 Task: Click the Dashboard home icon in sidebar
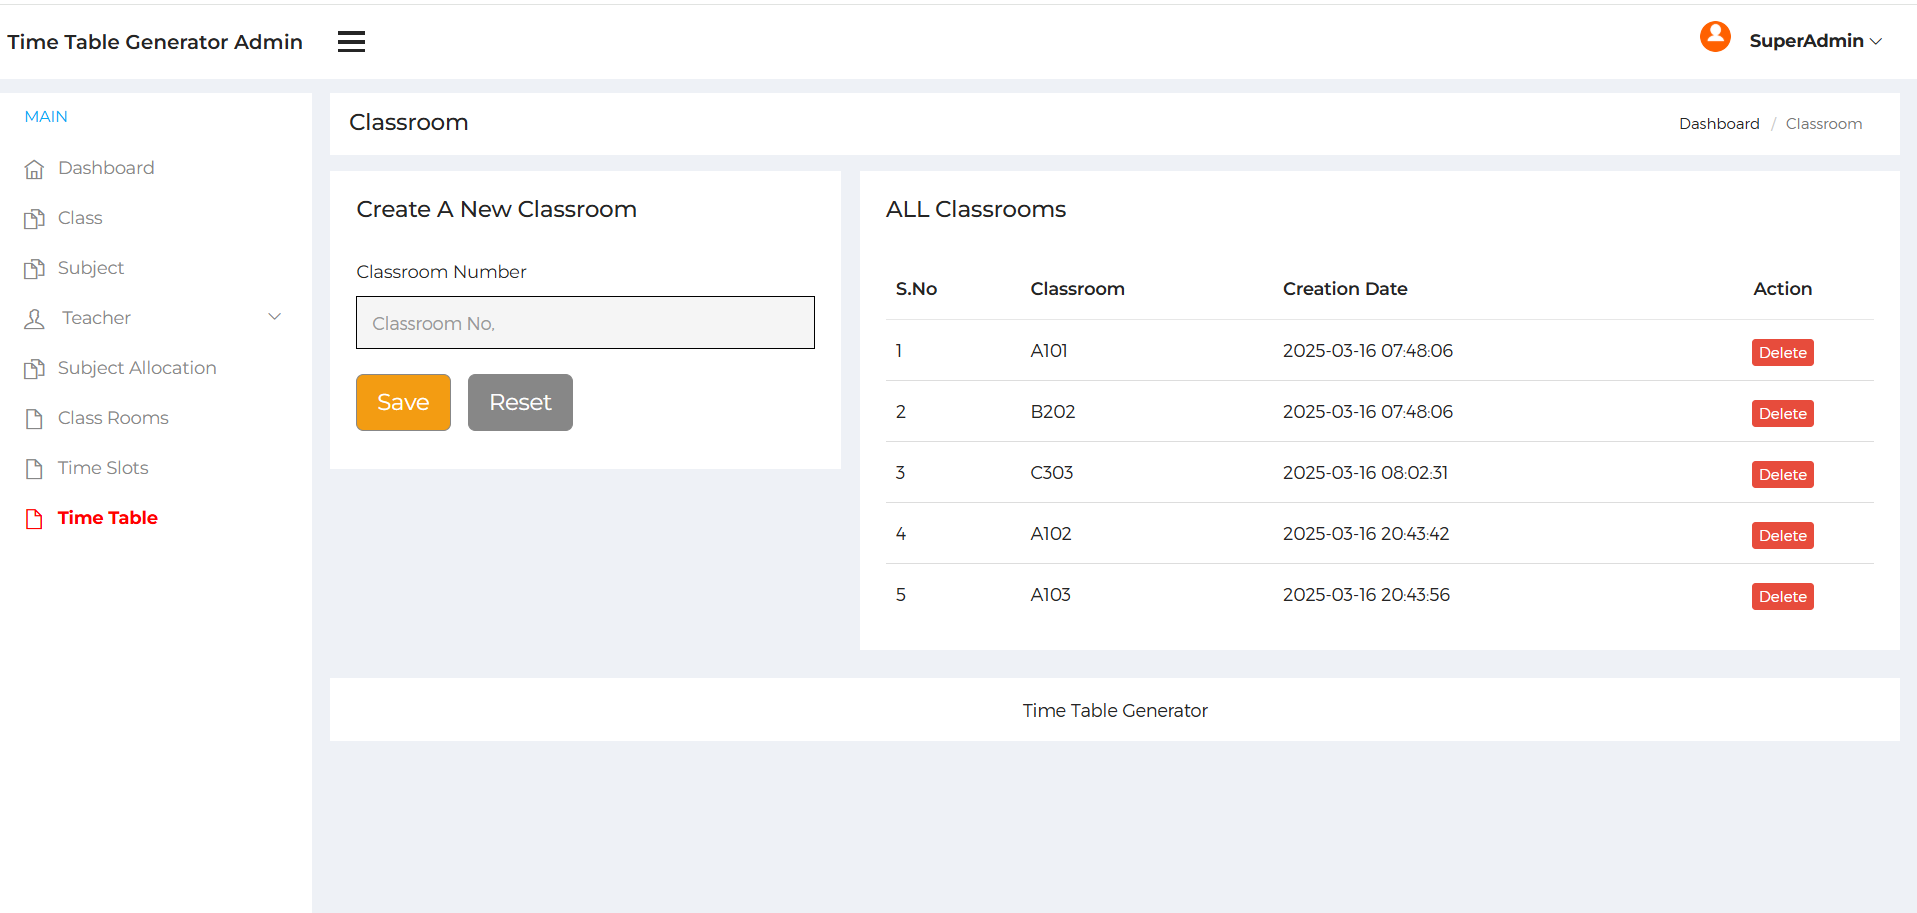[34, 169]
